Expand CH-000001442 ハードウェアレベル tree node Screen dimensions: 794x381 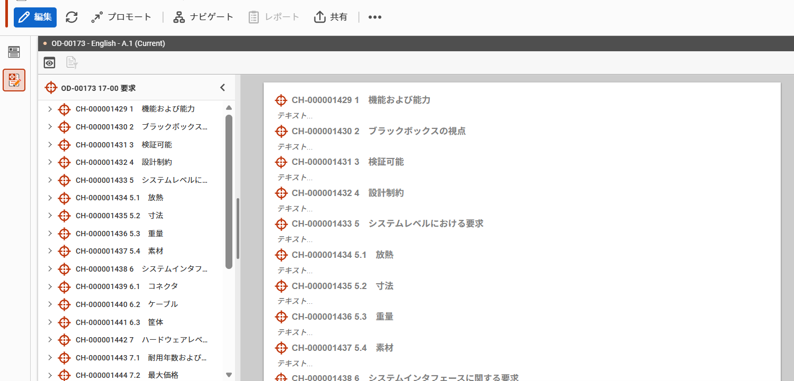(x=50, y=339)
